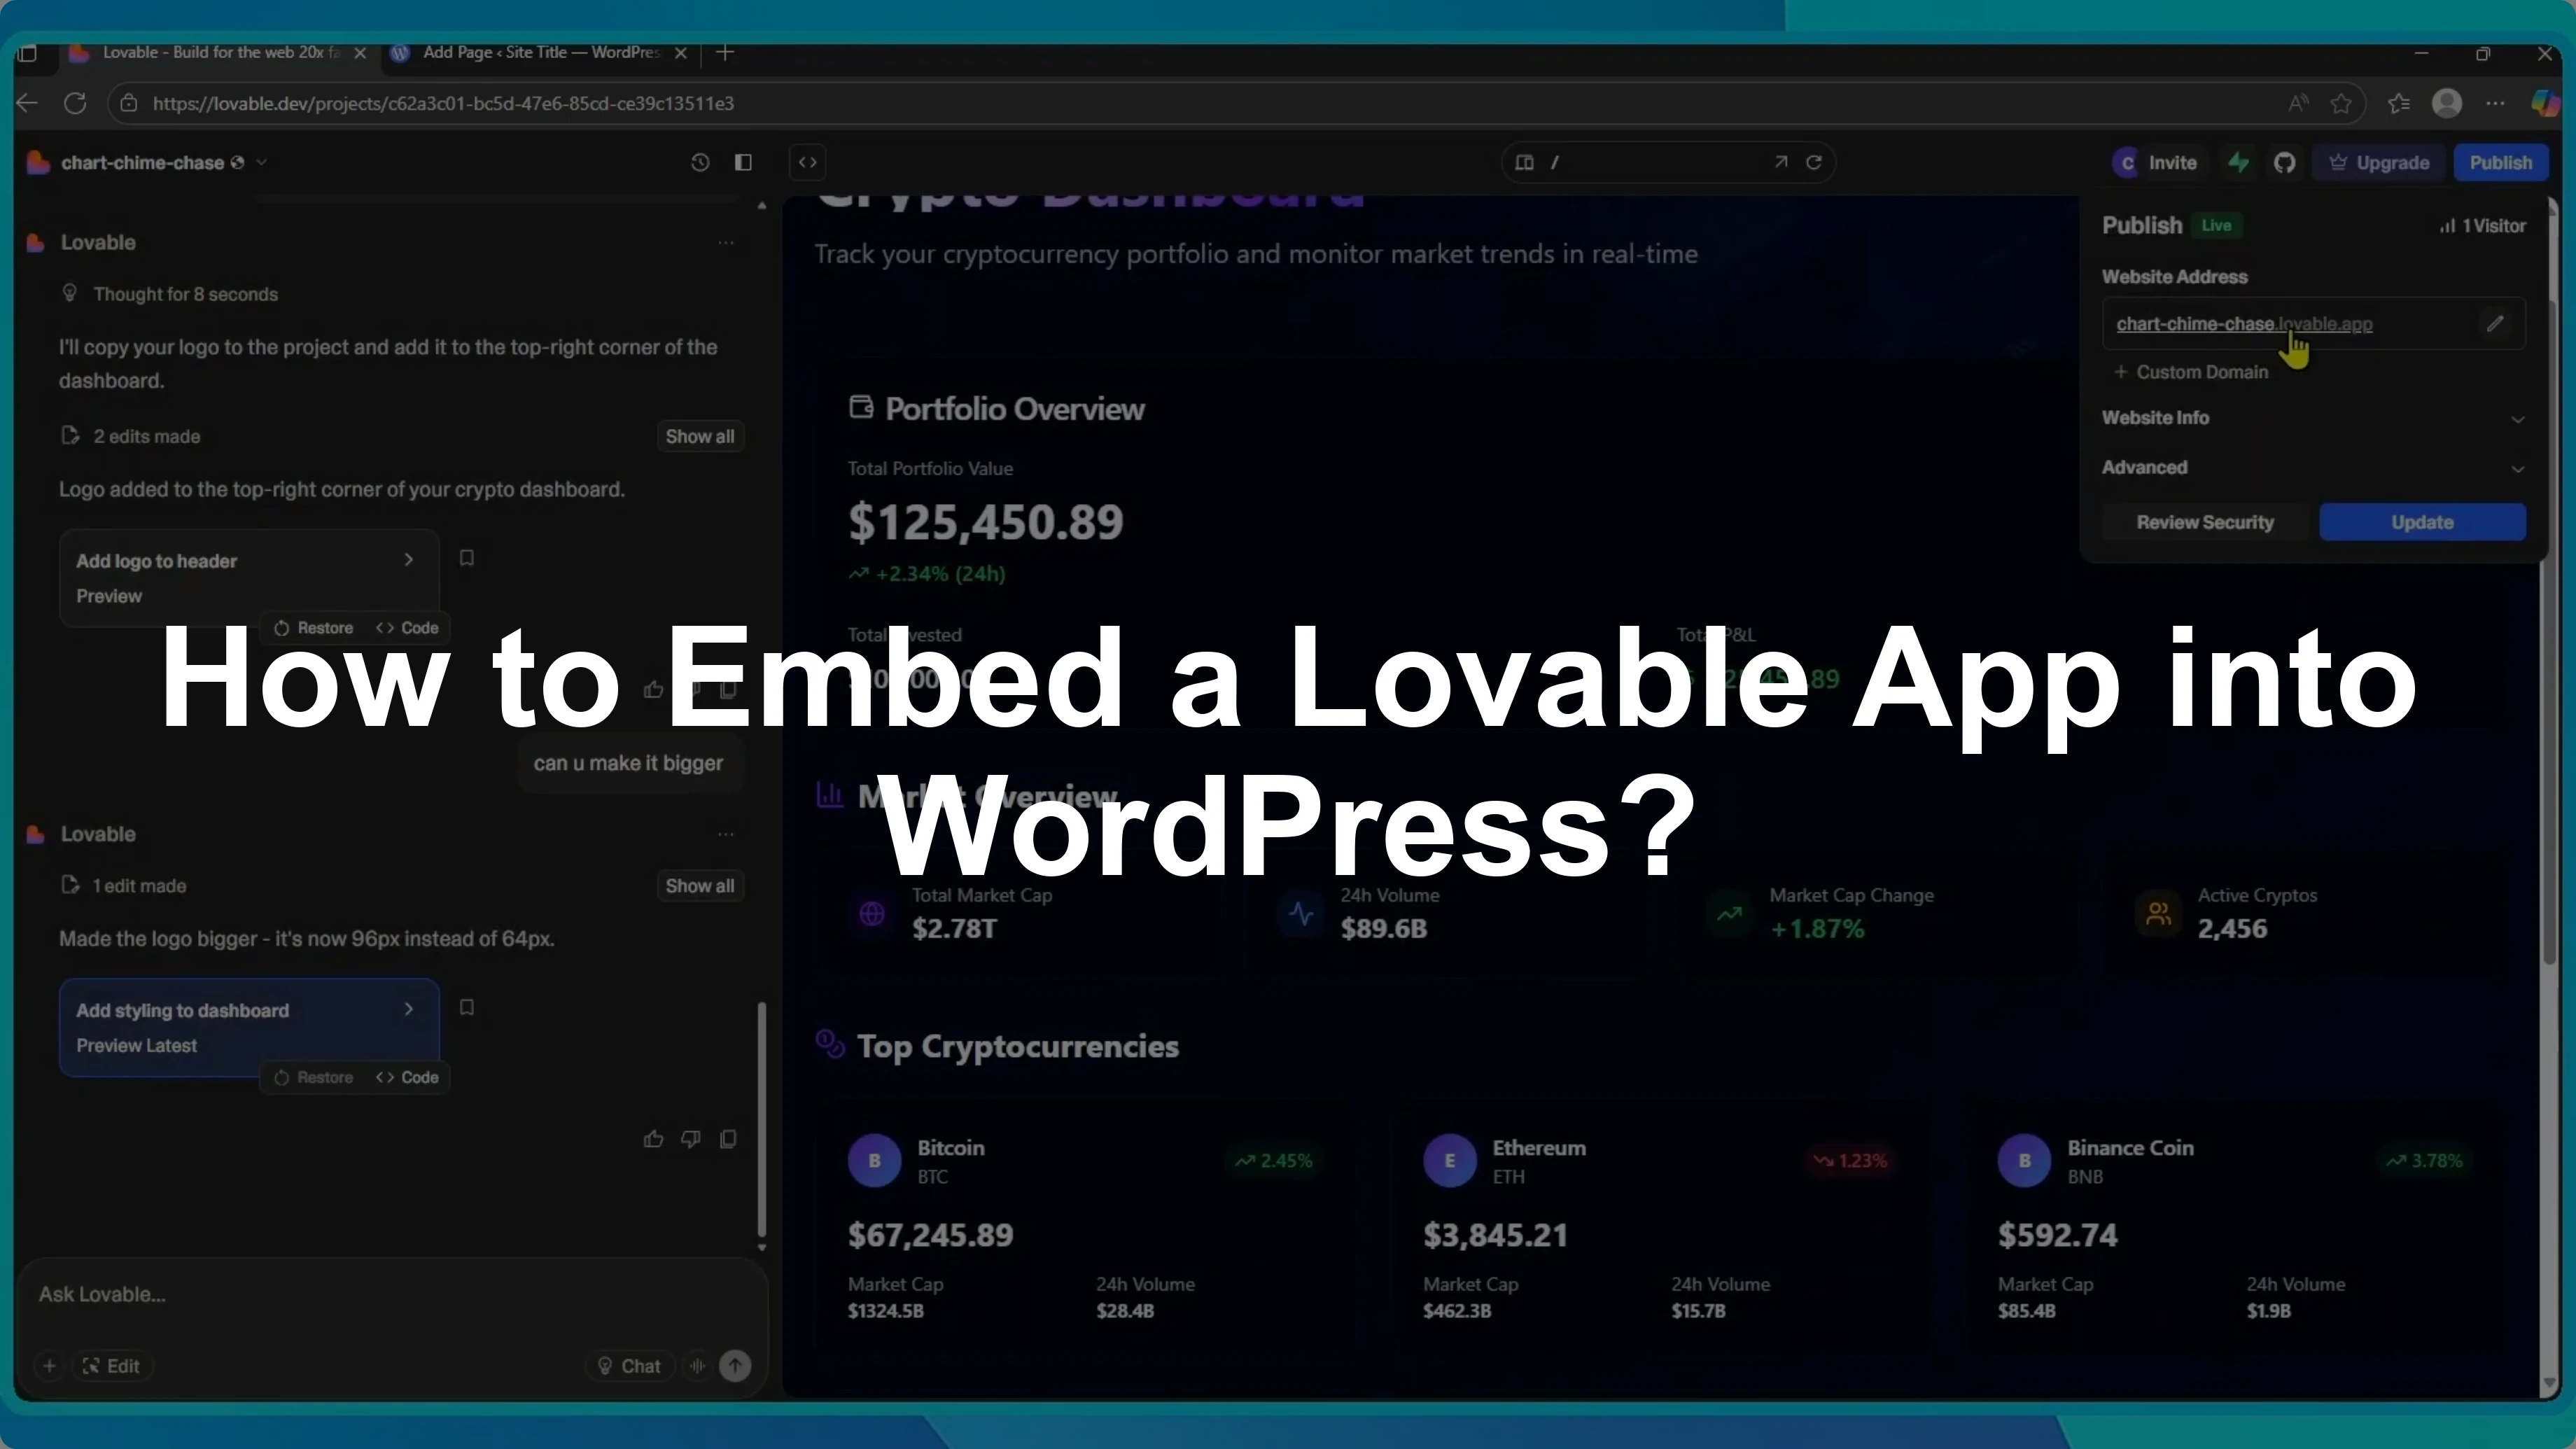Image resolution: width=2576 pixels, height=1449 pixels.
Task: Open GitHub integration icon
Action: (x=2284, y=162)
